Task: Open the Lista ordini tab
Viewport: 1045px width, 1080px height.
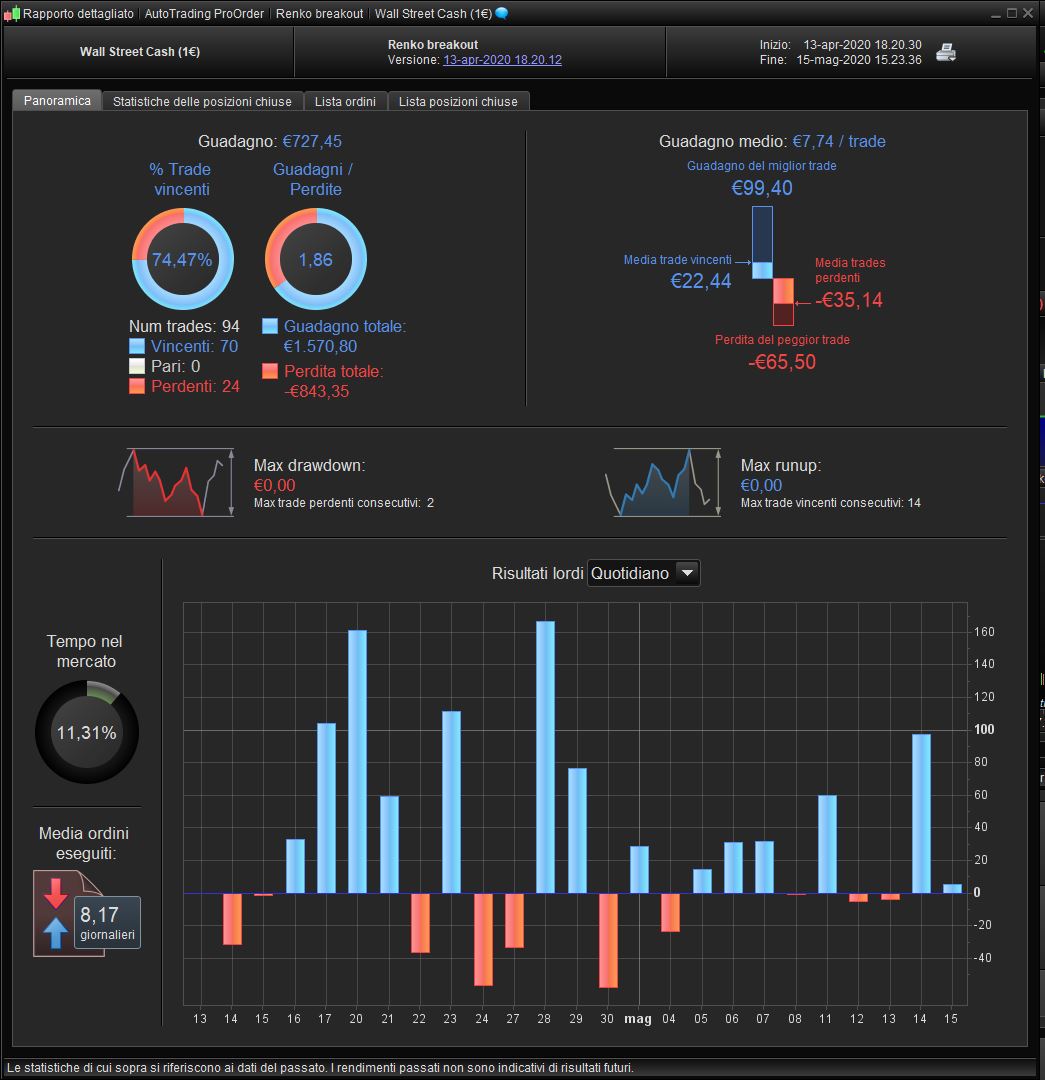Action: tap(345, 101)
